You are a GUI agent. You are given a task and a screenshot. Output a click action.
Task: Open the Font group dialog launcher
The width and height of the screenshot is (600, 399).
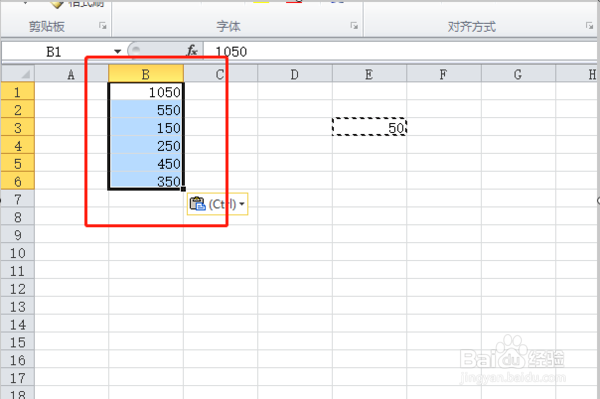[x=354, y=26]
